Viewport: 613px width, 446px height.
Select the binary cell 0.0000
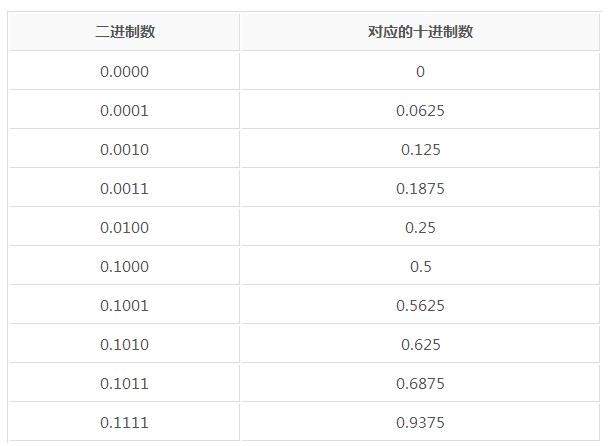[125, 71]
